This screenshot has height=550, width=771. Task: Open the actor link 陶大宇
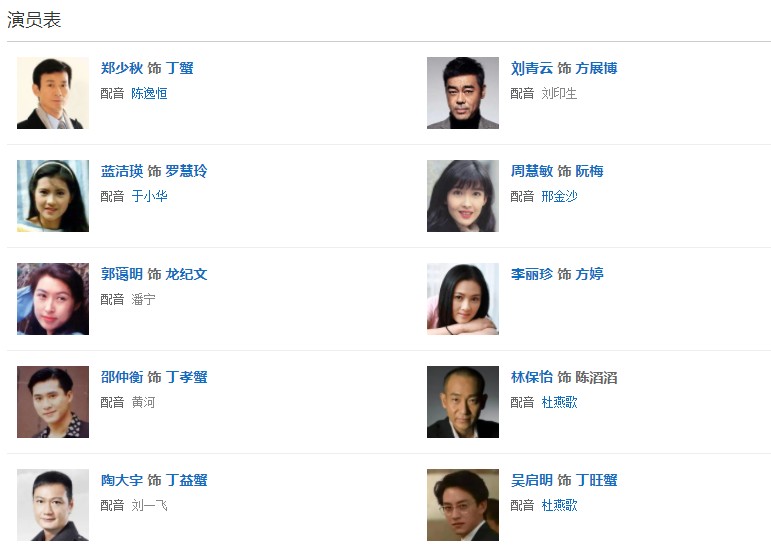pyautogui.click(x=121, y=480)
